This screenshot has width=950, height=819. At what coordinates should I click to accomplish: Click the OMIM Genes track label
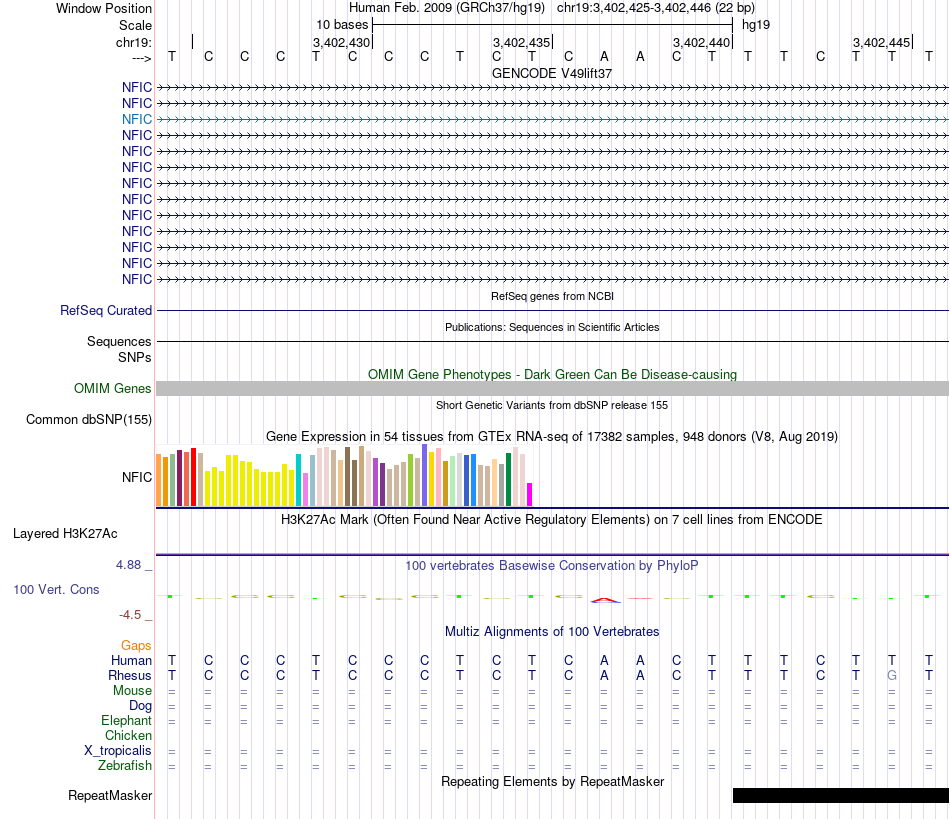[113, 388]
